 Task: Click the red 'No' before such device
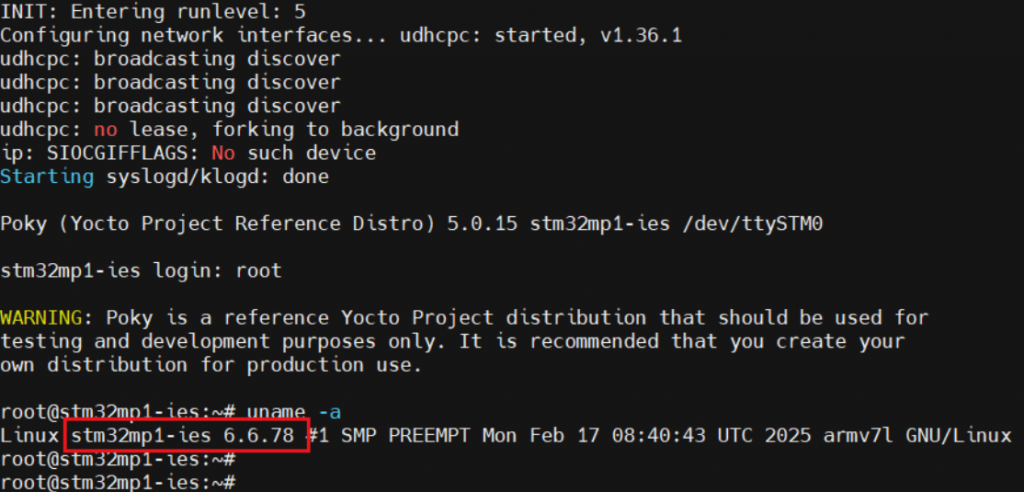222,153
